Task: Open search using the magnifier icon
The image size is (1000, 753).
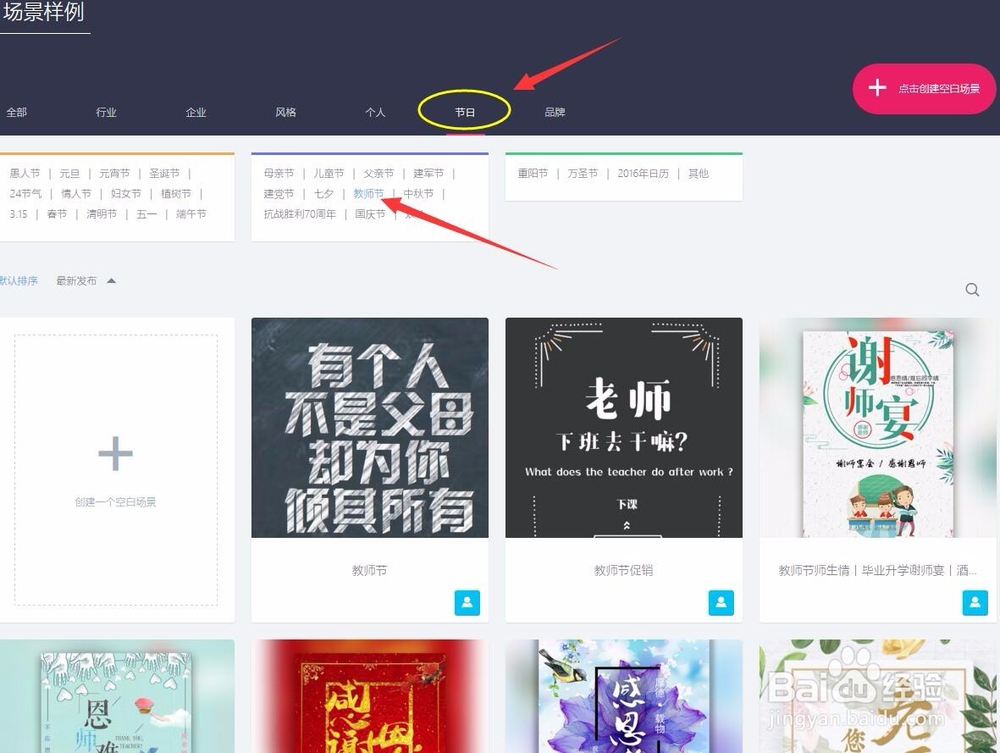Action: point(972,289)
